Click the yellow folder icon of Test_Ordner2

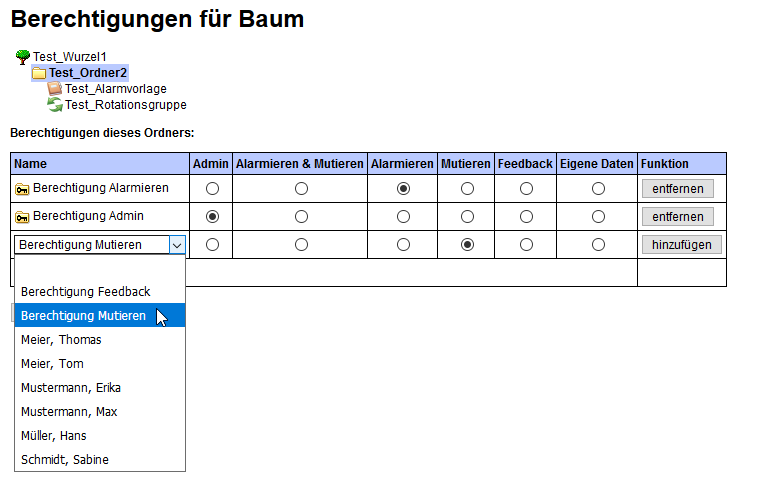pos(39,74)
